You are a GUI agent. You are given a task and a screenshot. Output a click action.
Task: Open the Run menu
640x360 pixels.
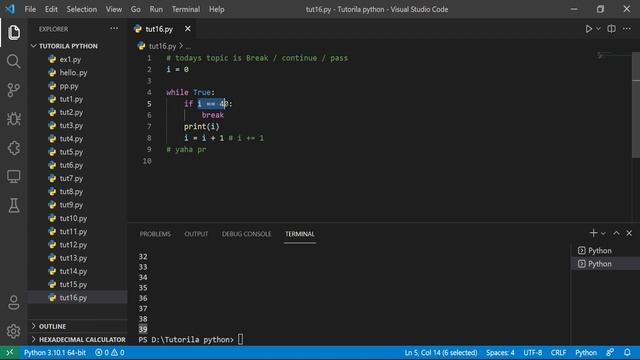pyautogui.click(x=156, y=9)
